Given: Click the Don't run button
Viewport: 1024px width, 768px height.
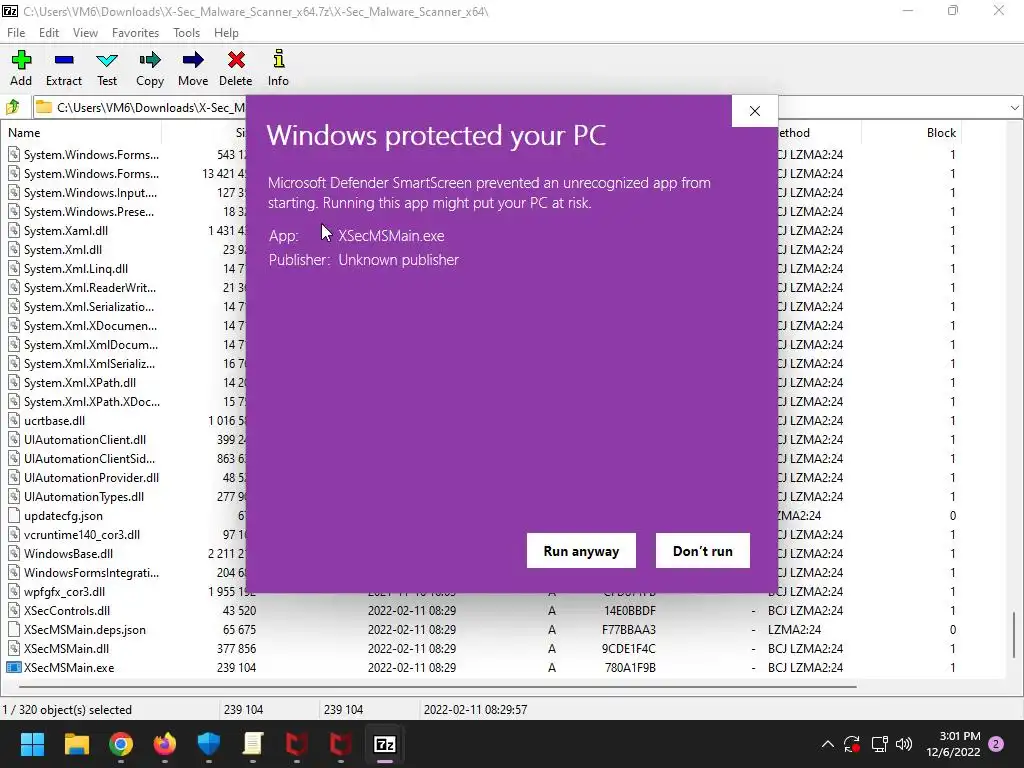Looking at the screenshot, I should [703, 551].
